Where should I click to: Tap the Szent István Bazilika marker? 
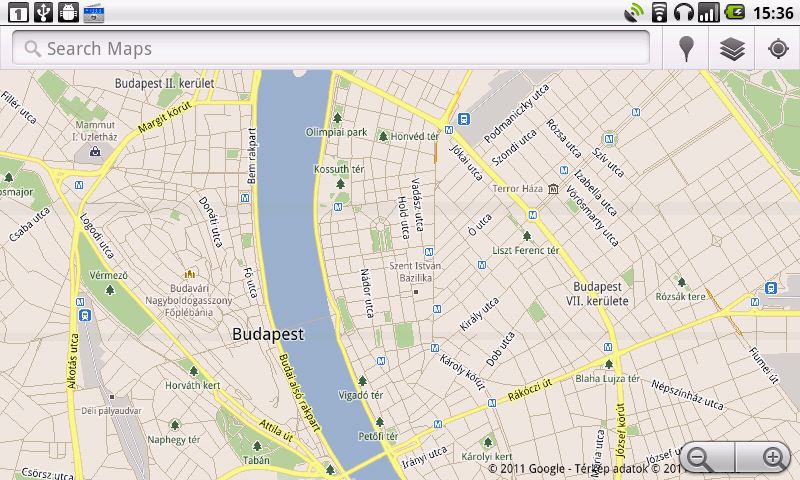click(x=415, y=292)
